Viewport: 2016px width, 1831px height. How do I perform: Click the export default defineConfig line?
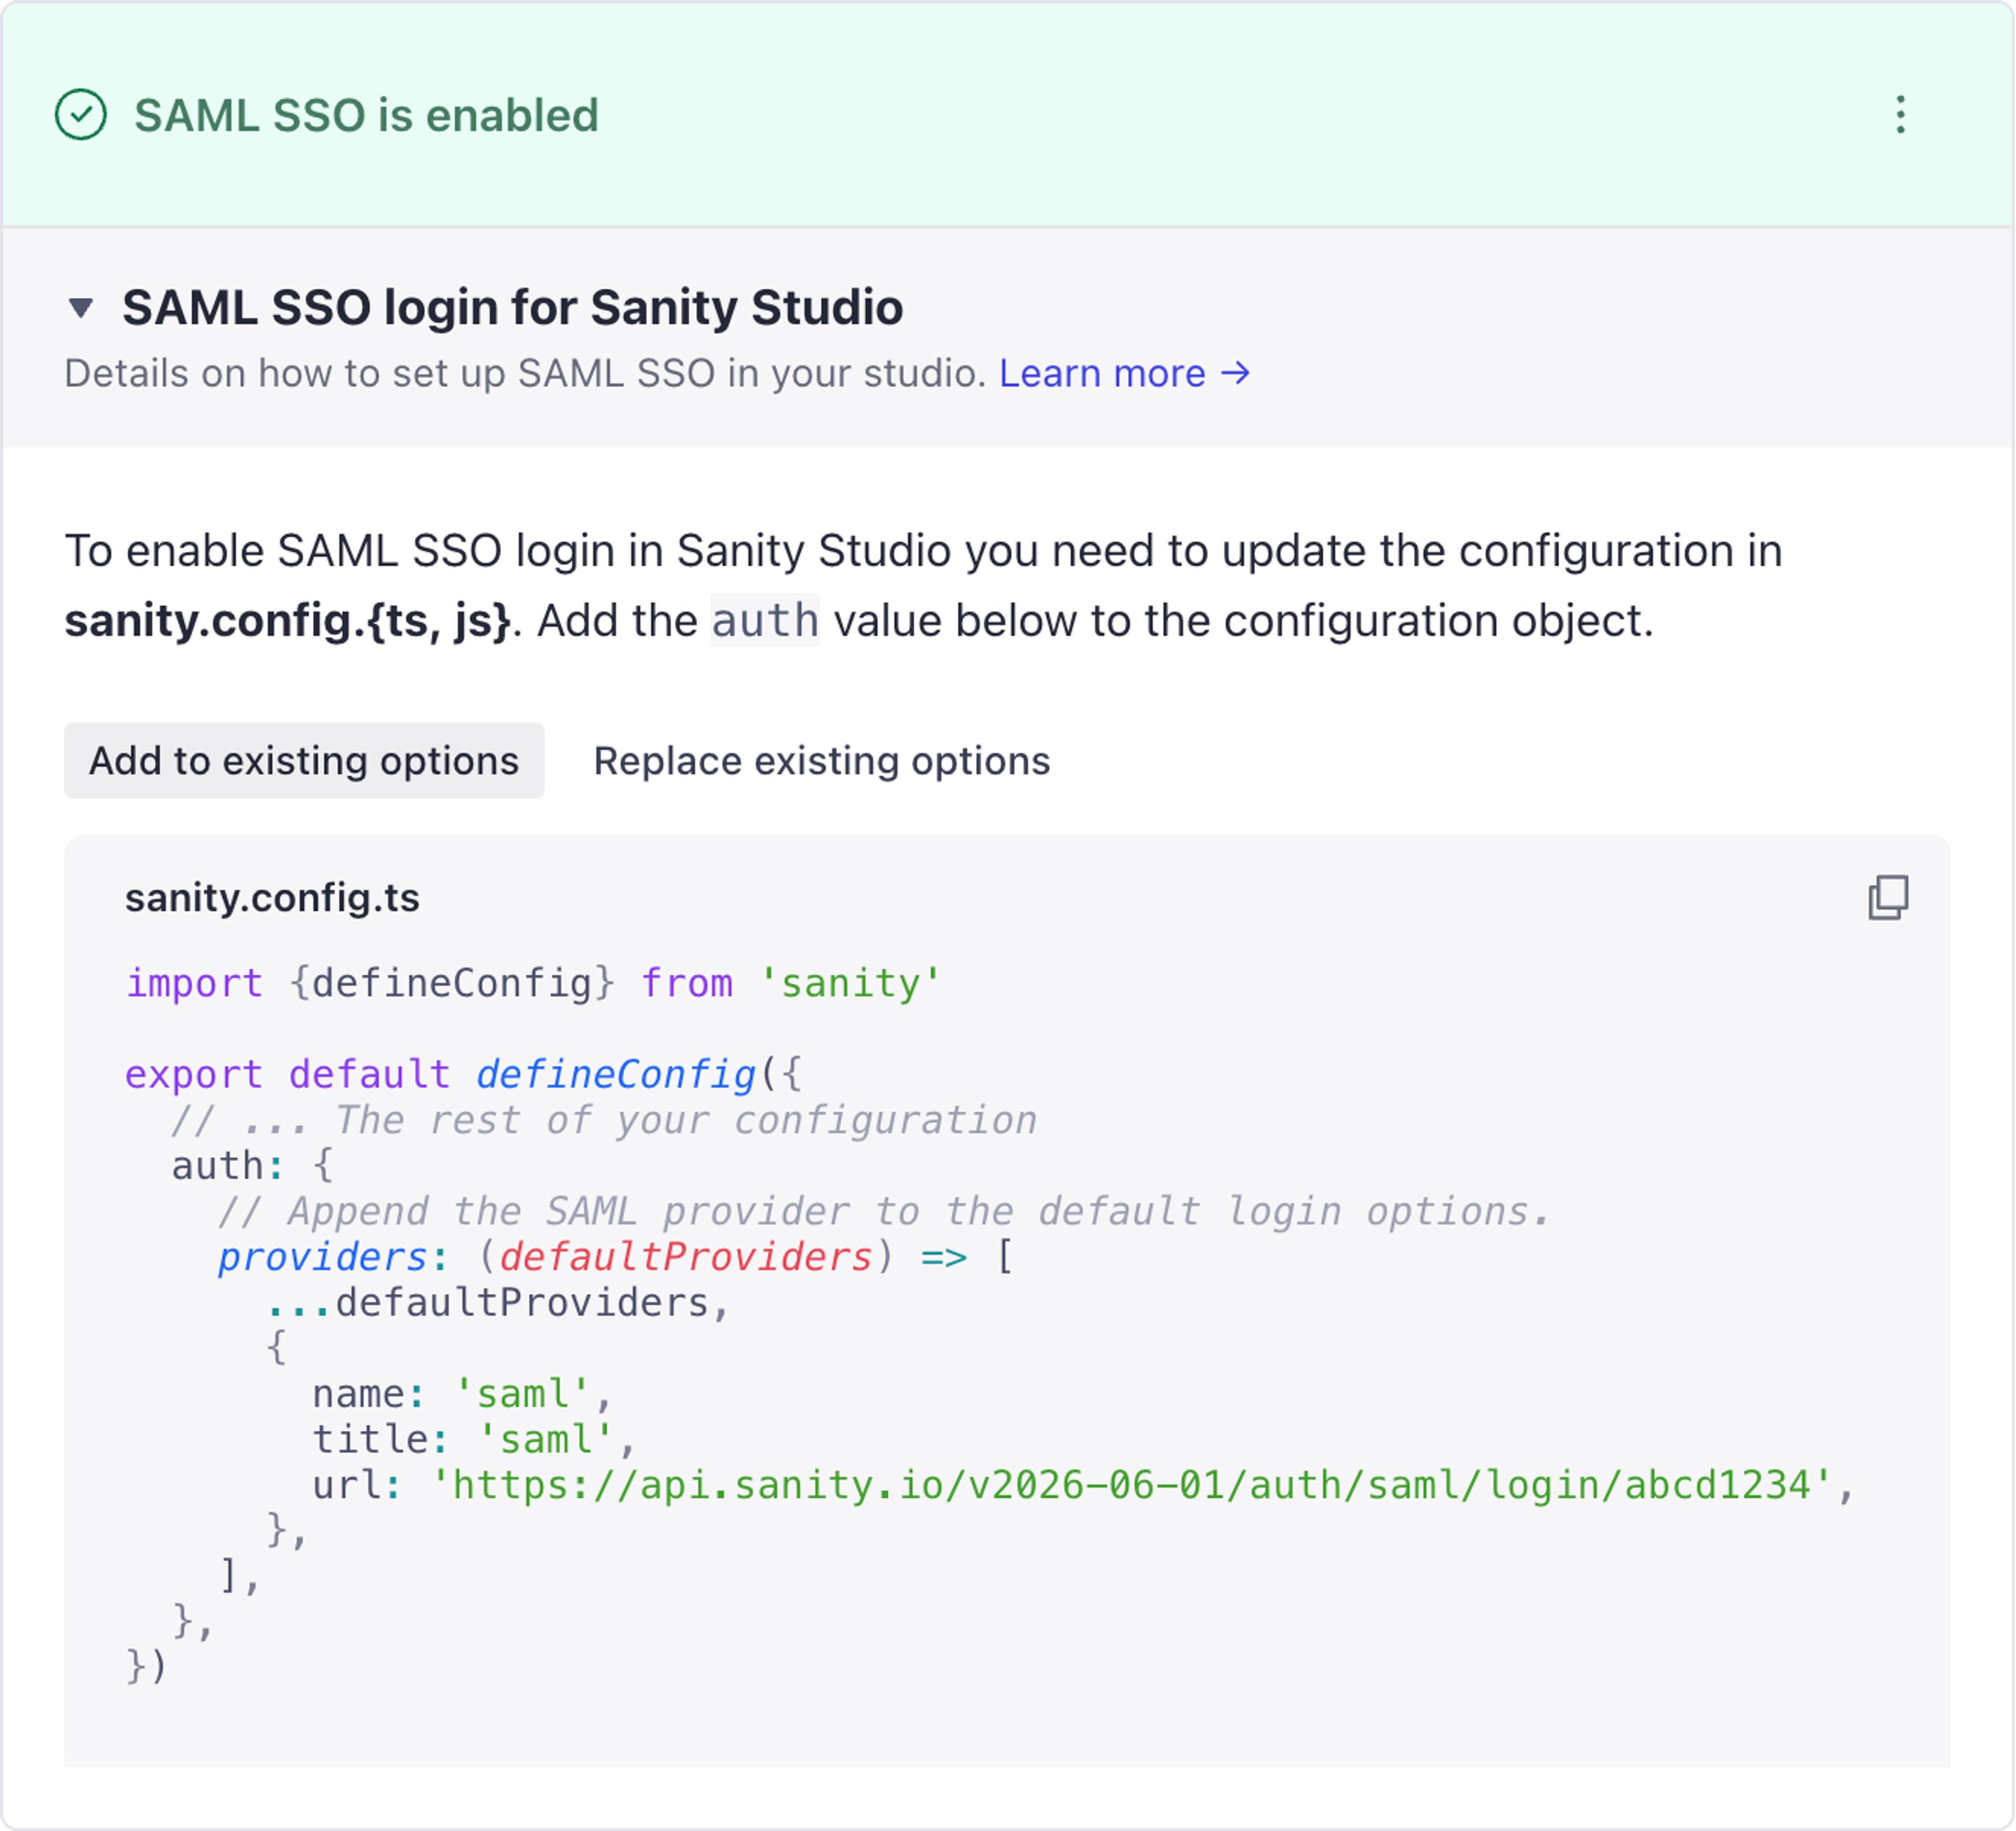click(464, 1075)
